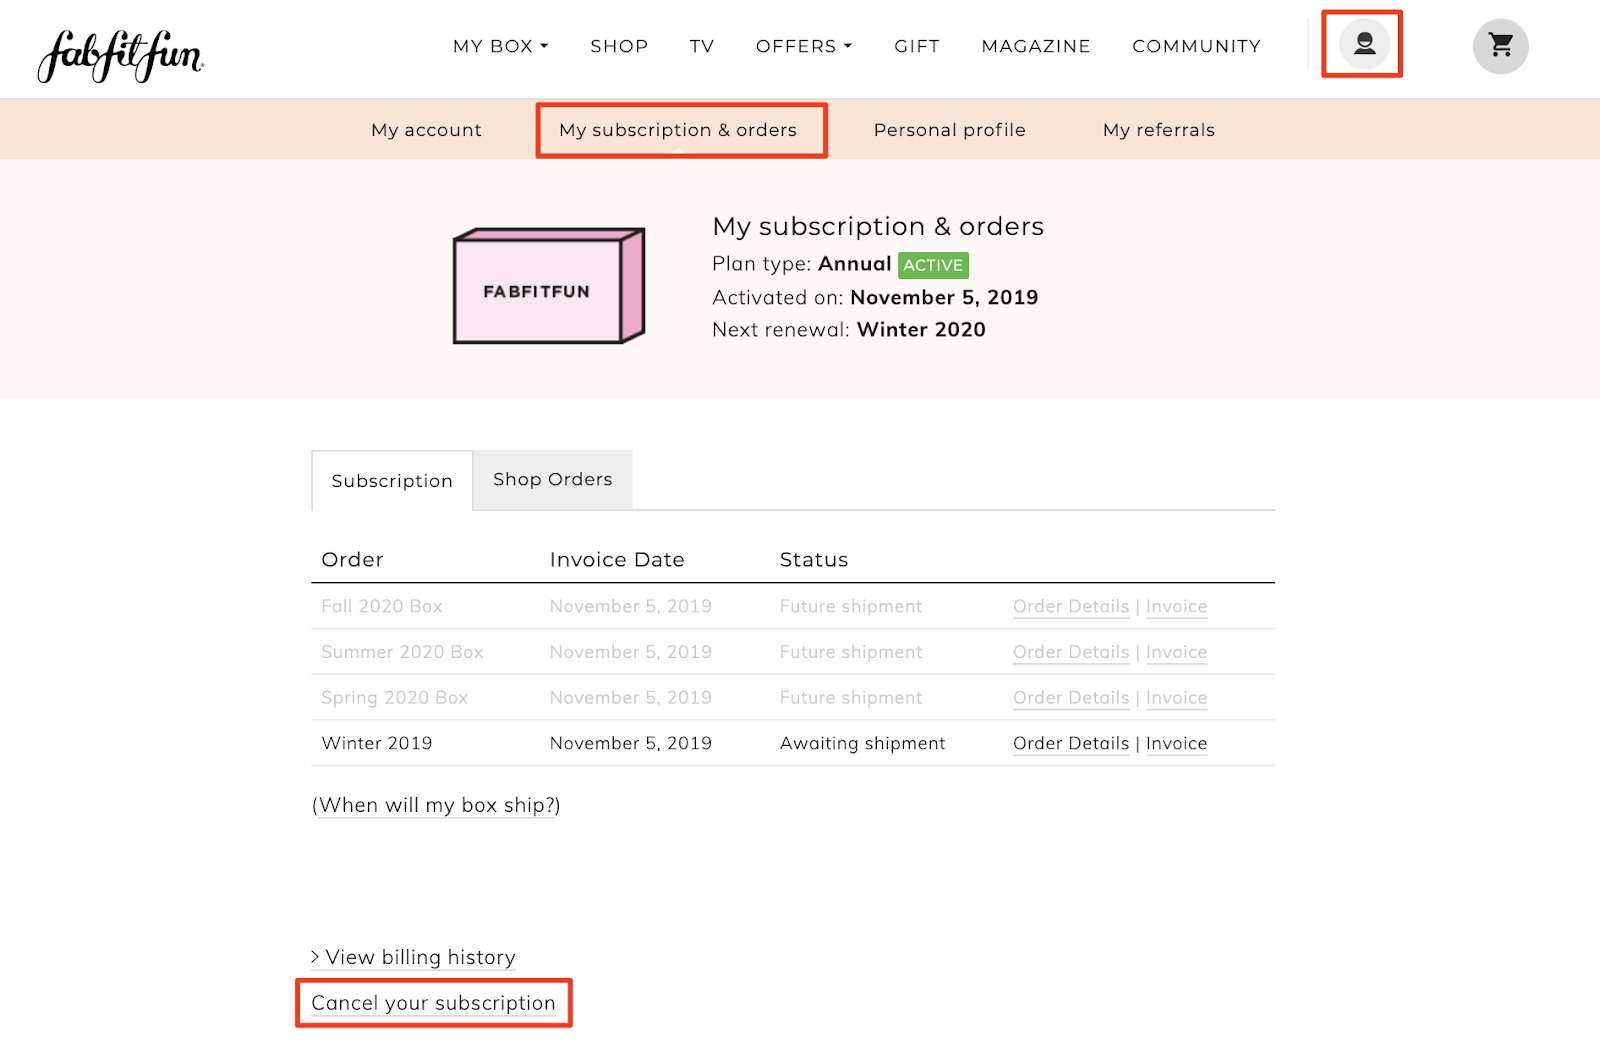Image resolution: width=1600 pixels, height=1064 pixels.
Task: Click the Status column header
Action: click(814, 560)
